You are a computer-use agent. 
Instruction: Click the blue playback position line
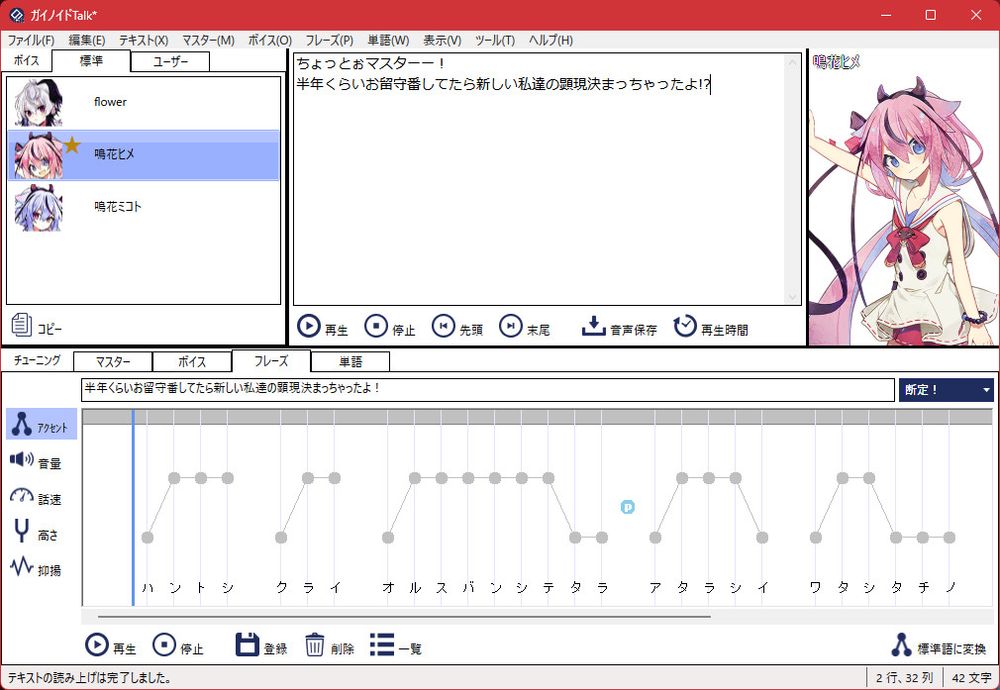click(x=133, y=507)
